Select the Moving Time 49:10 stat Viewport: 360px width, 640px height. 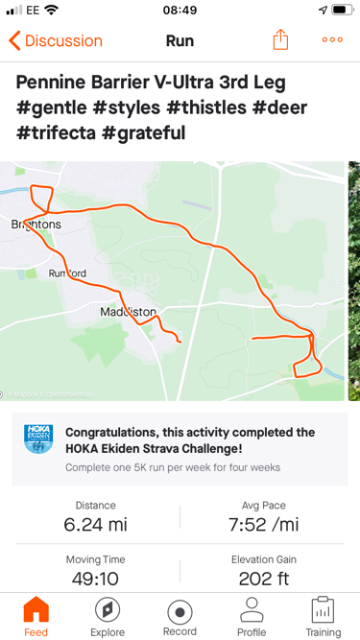pos(96,571)
